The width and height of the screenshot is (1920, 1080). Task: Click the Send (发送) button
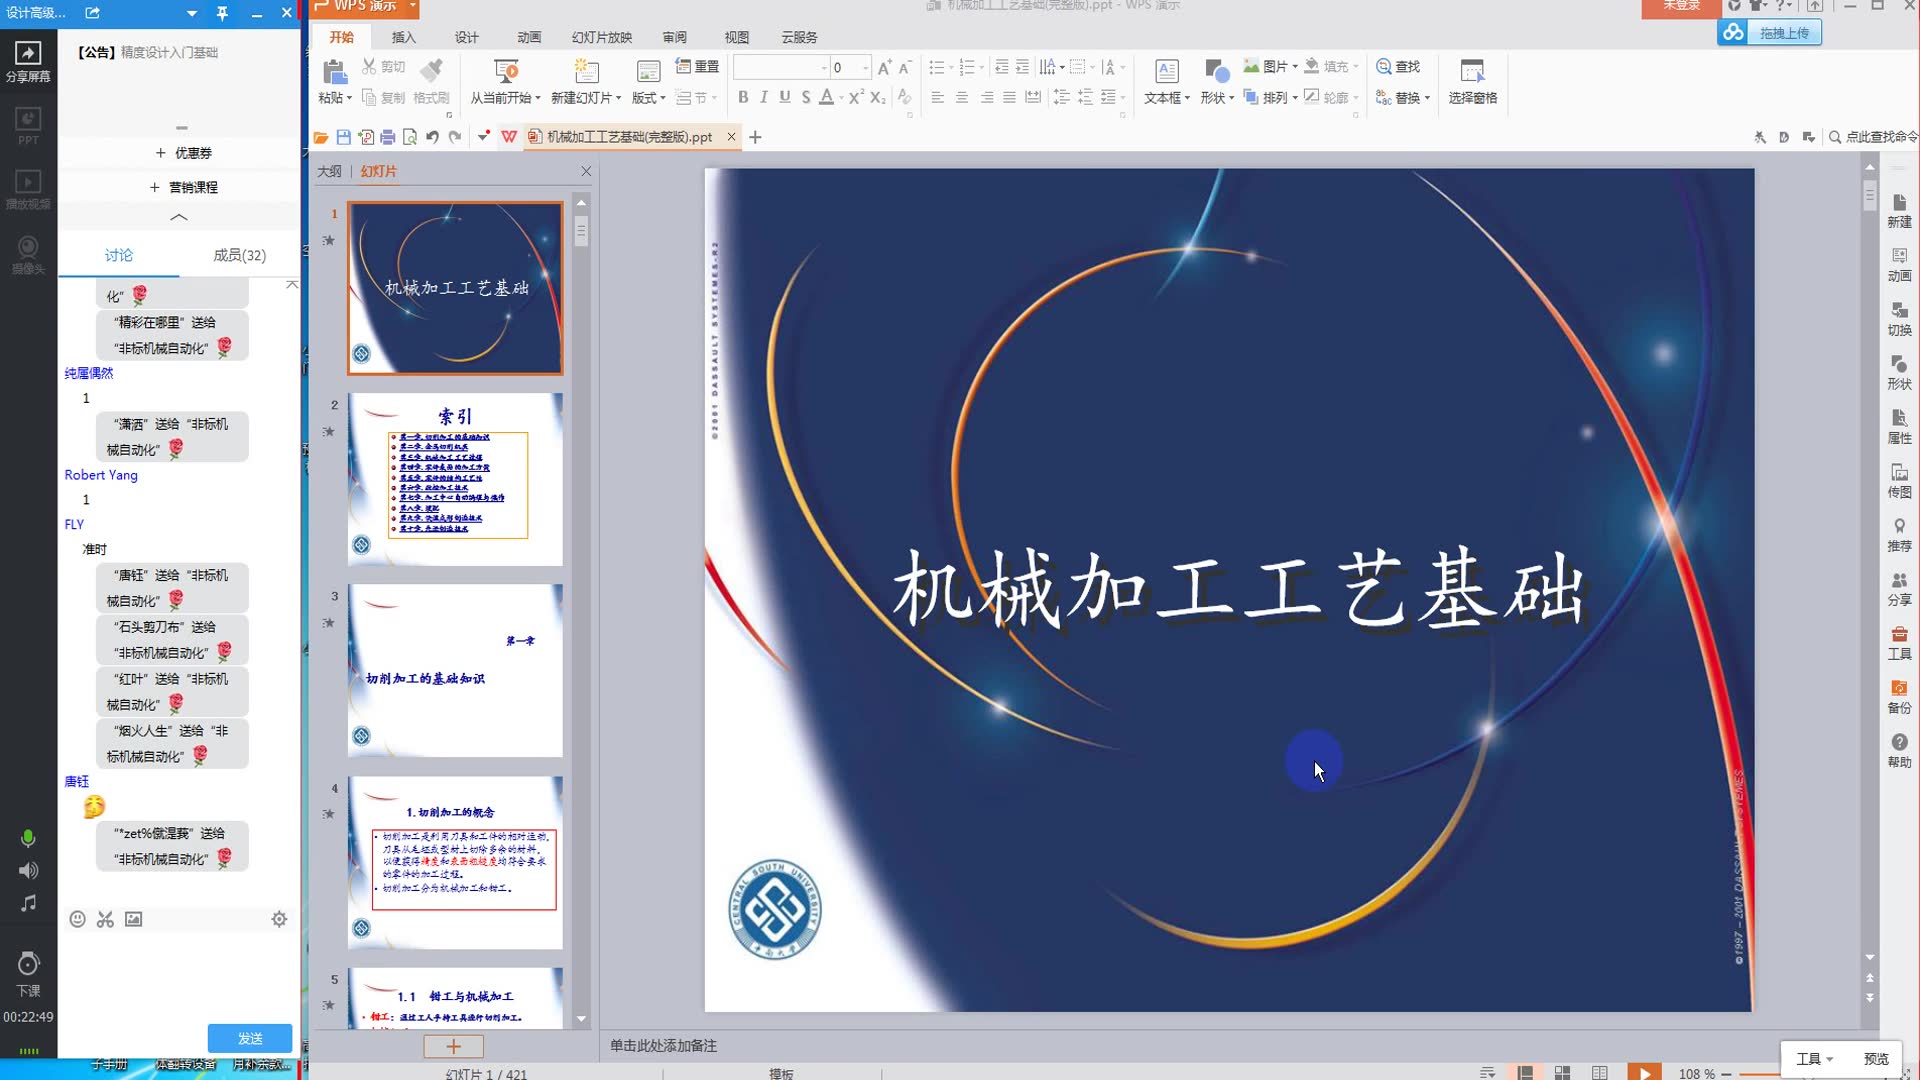(x=250, y=1038)
